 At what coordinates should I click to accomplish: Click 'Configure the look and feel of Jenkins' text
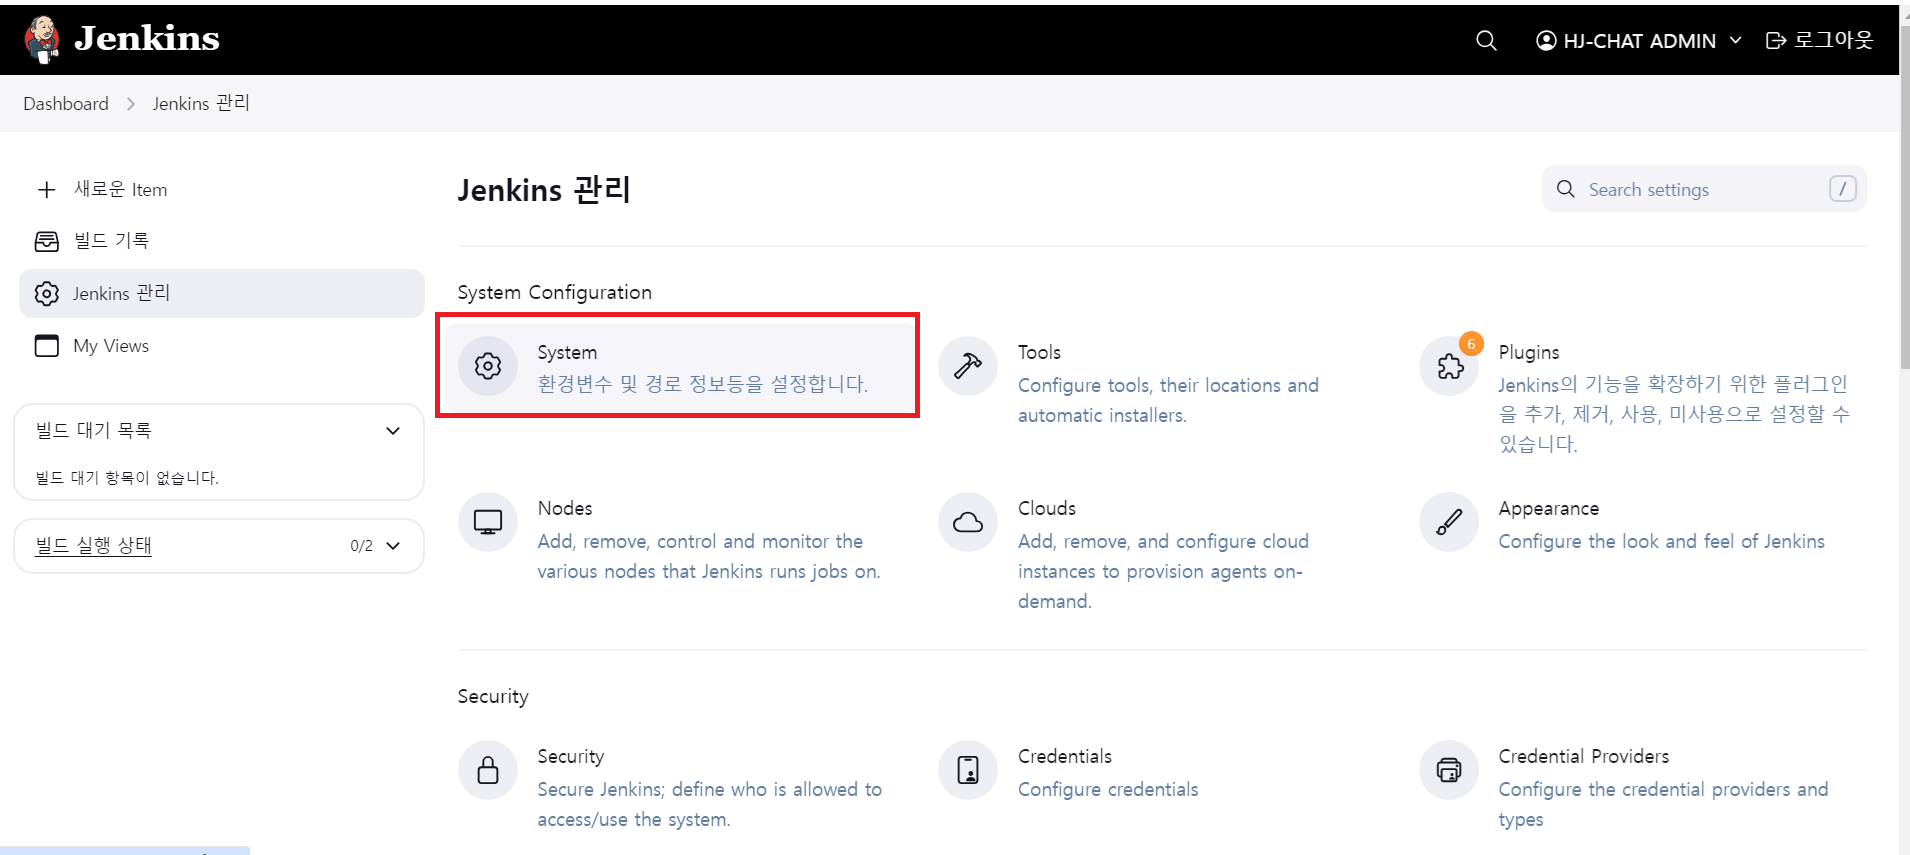coord(1662,541)
